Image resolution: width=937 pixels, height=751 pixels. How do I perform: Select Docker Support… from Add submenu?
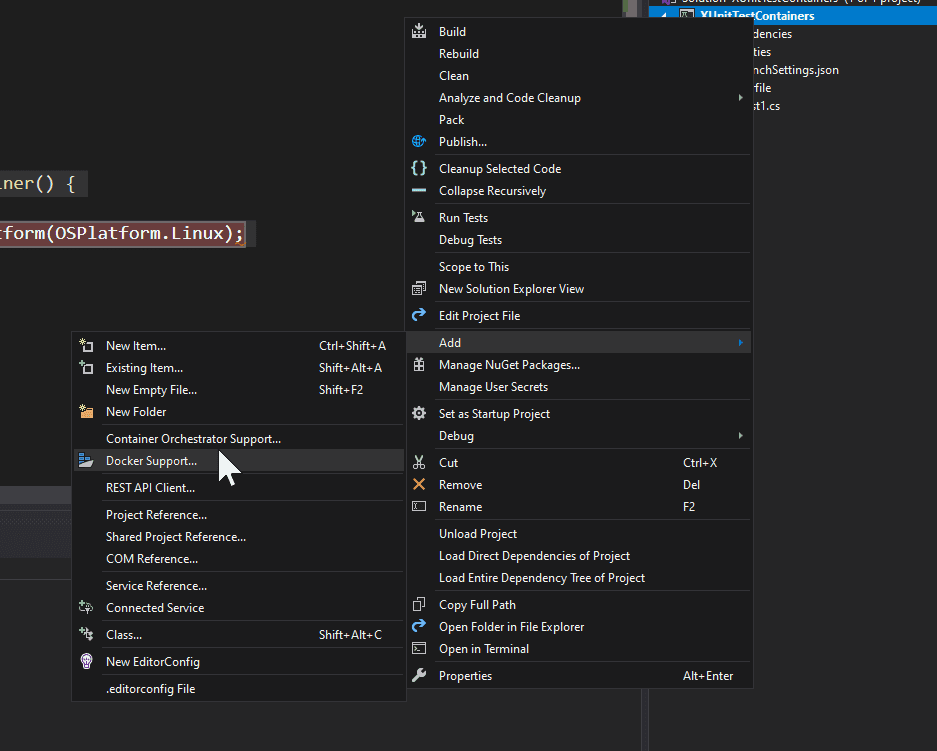tap(151, 461)
